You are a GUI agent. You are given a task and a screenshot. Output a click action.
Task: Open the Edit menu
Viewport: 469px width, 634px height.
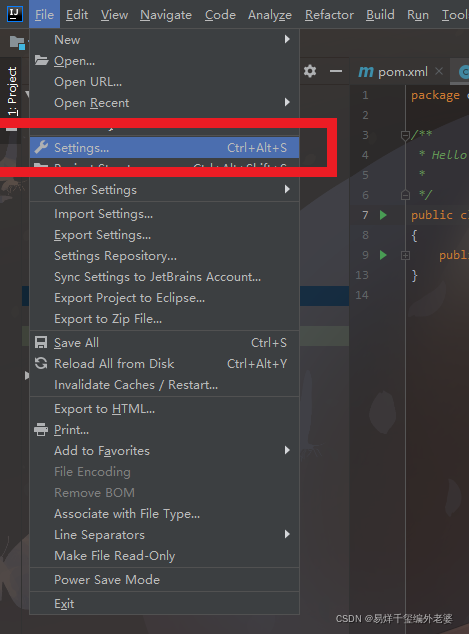coord(77,15)
